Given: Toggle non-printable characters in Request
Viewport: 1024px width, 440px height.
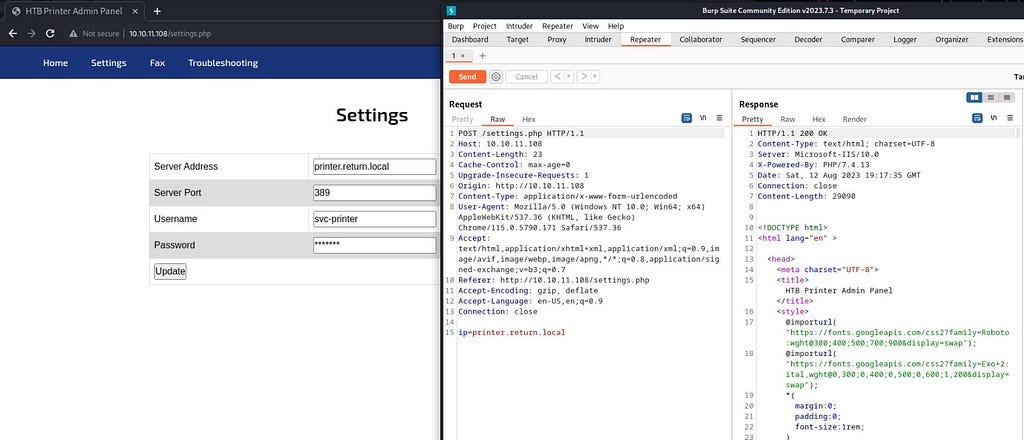Looking at the screenshot, I should (x=703, y=118).
